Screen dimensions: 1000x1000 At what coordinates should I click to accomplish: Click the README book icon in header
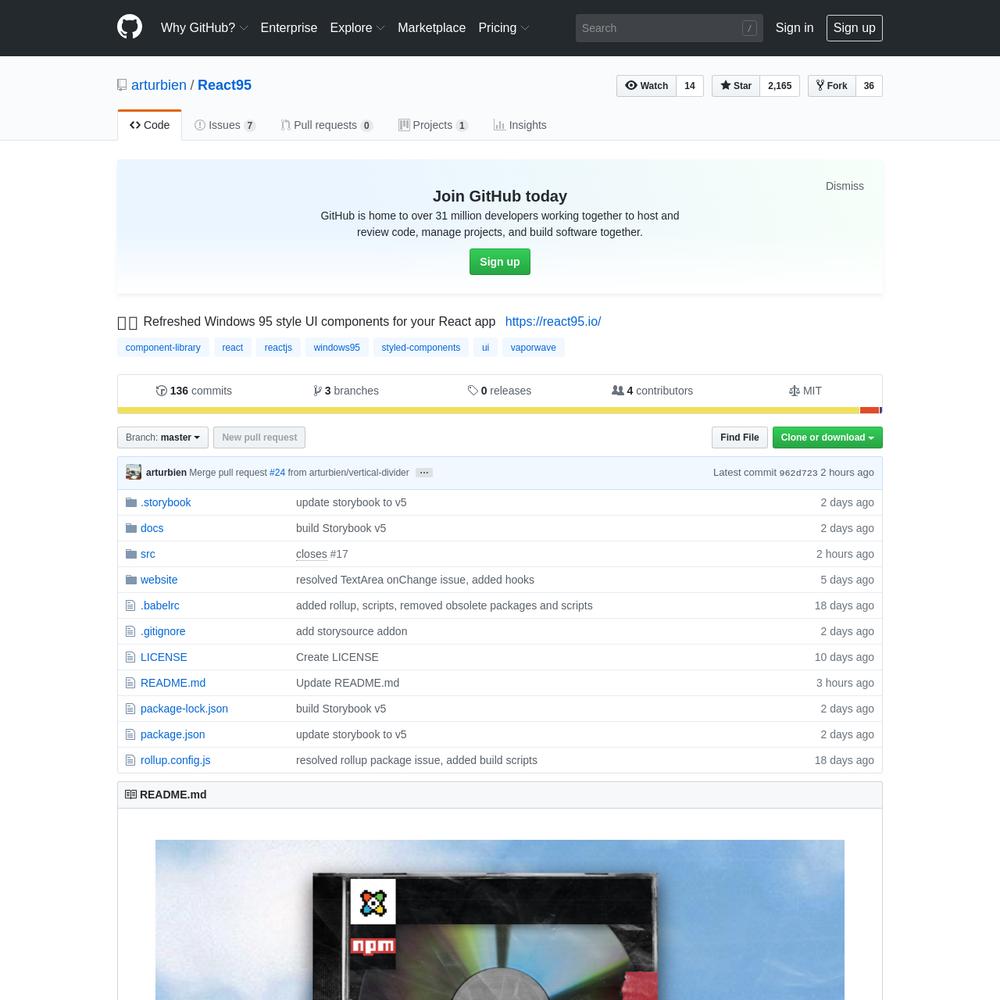pos(131,795)
